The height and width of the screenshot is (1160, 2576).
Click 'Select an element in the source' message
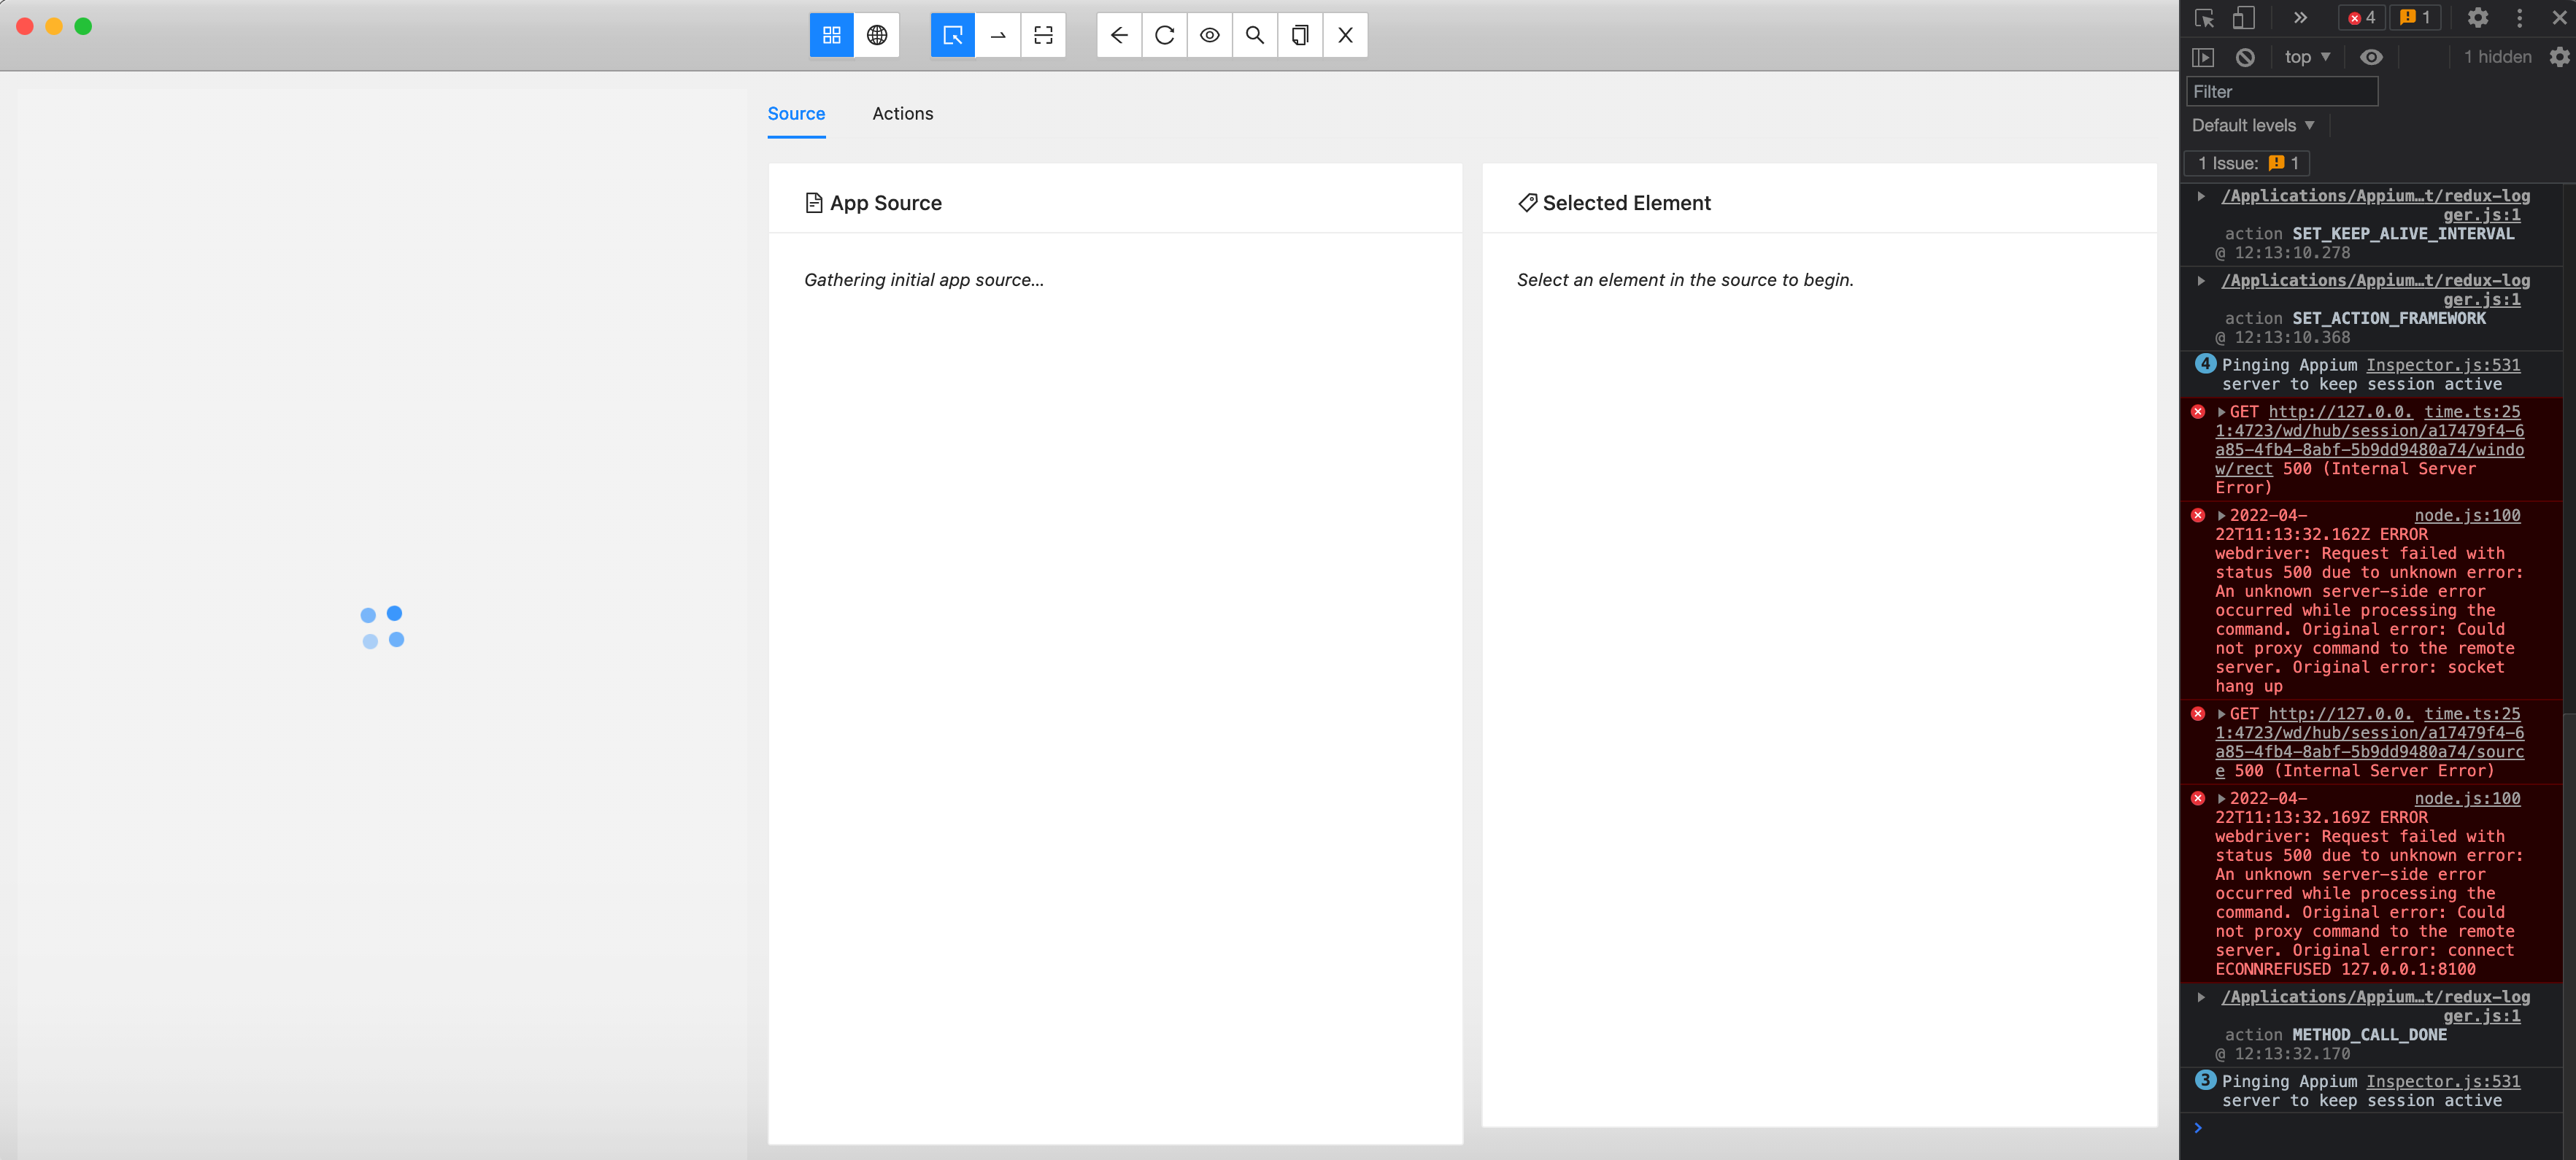pos(1685,281)
